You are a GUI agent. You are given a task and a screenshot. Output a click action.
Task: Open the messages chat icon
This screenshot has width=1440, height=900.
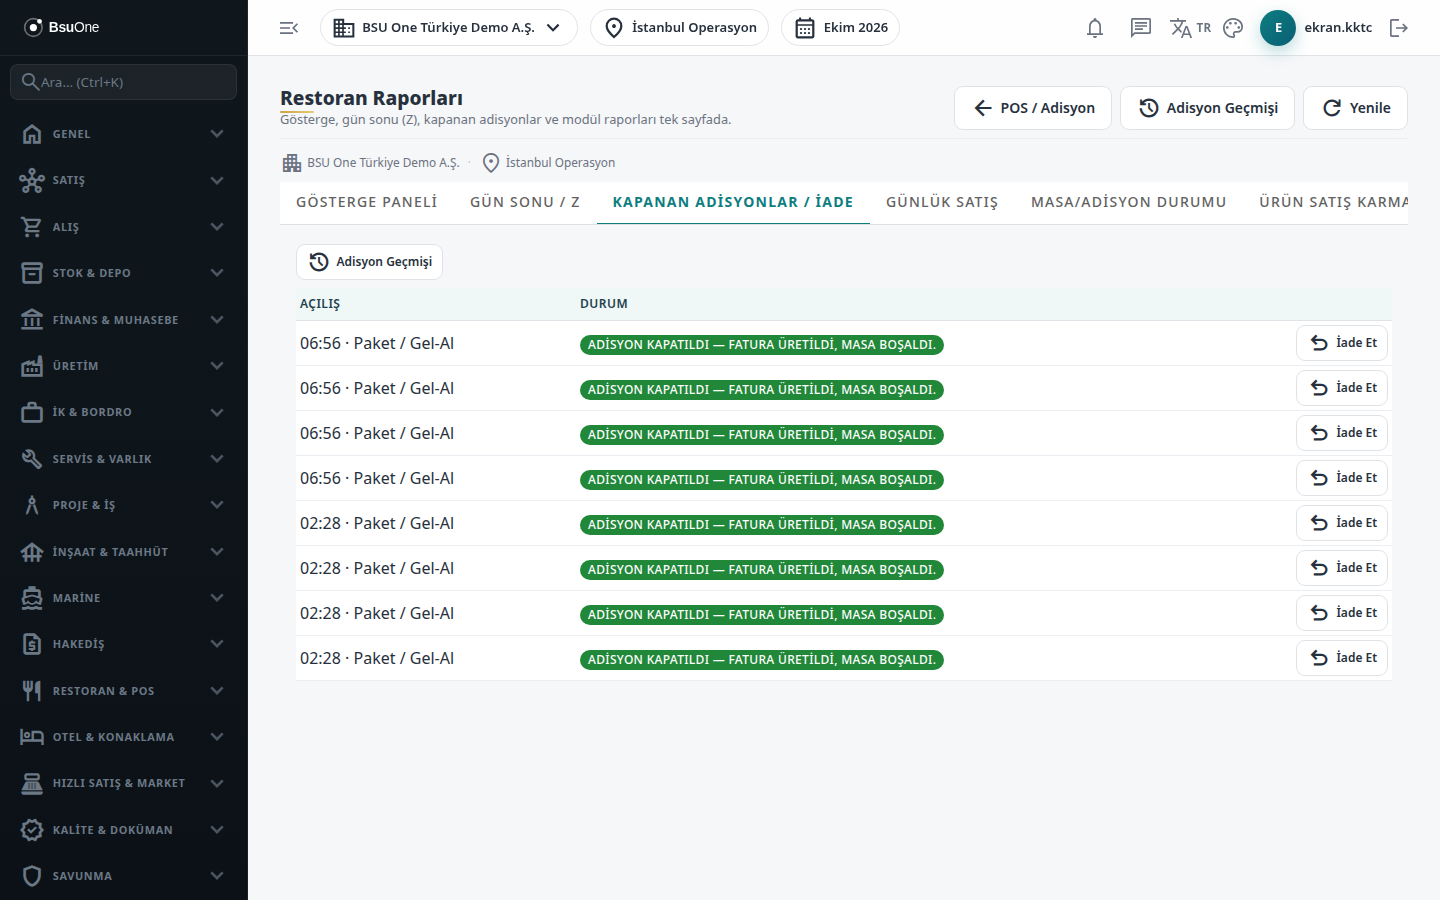[1141, 28]
